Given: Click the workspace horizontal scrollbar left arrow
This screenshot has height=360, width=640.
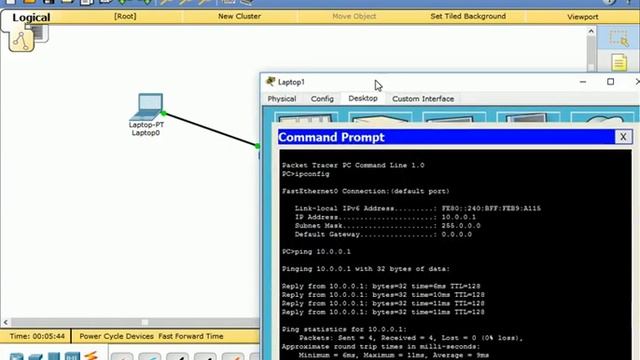Looking at the screenshot, I should tap(5, 322).
